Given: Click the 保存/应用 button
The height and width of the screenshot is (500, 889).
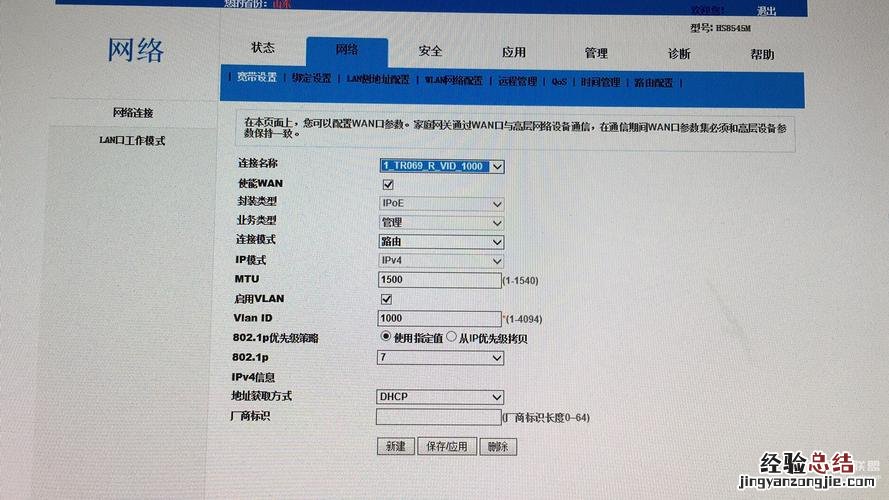Looking at the screenshot, I should pyautogui.click(x=447, y=447).
